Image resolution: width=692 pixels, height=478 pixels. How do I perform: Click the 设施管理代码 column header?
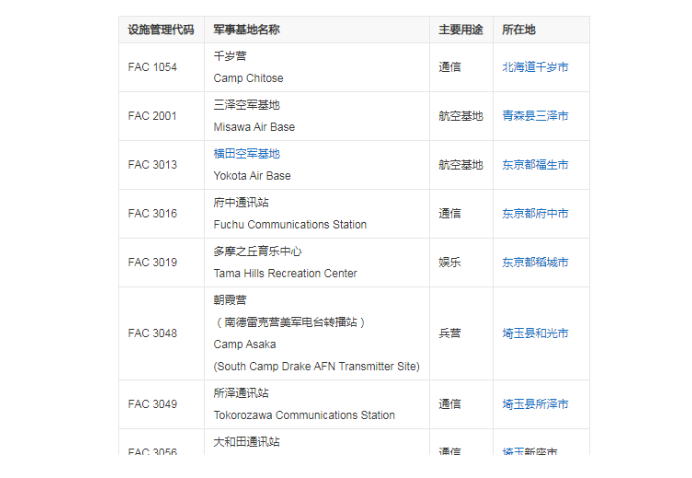point(161,30)
